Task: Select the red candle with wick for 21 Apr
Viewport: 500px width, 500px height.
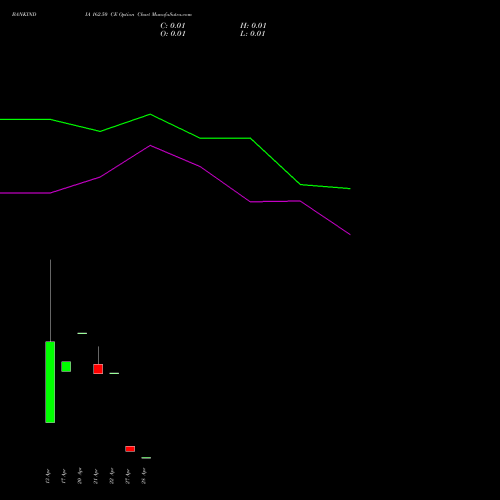Action: coord(98,369)
